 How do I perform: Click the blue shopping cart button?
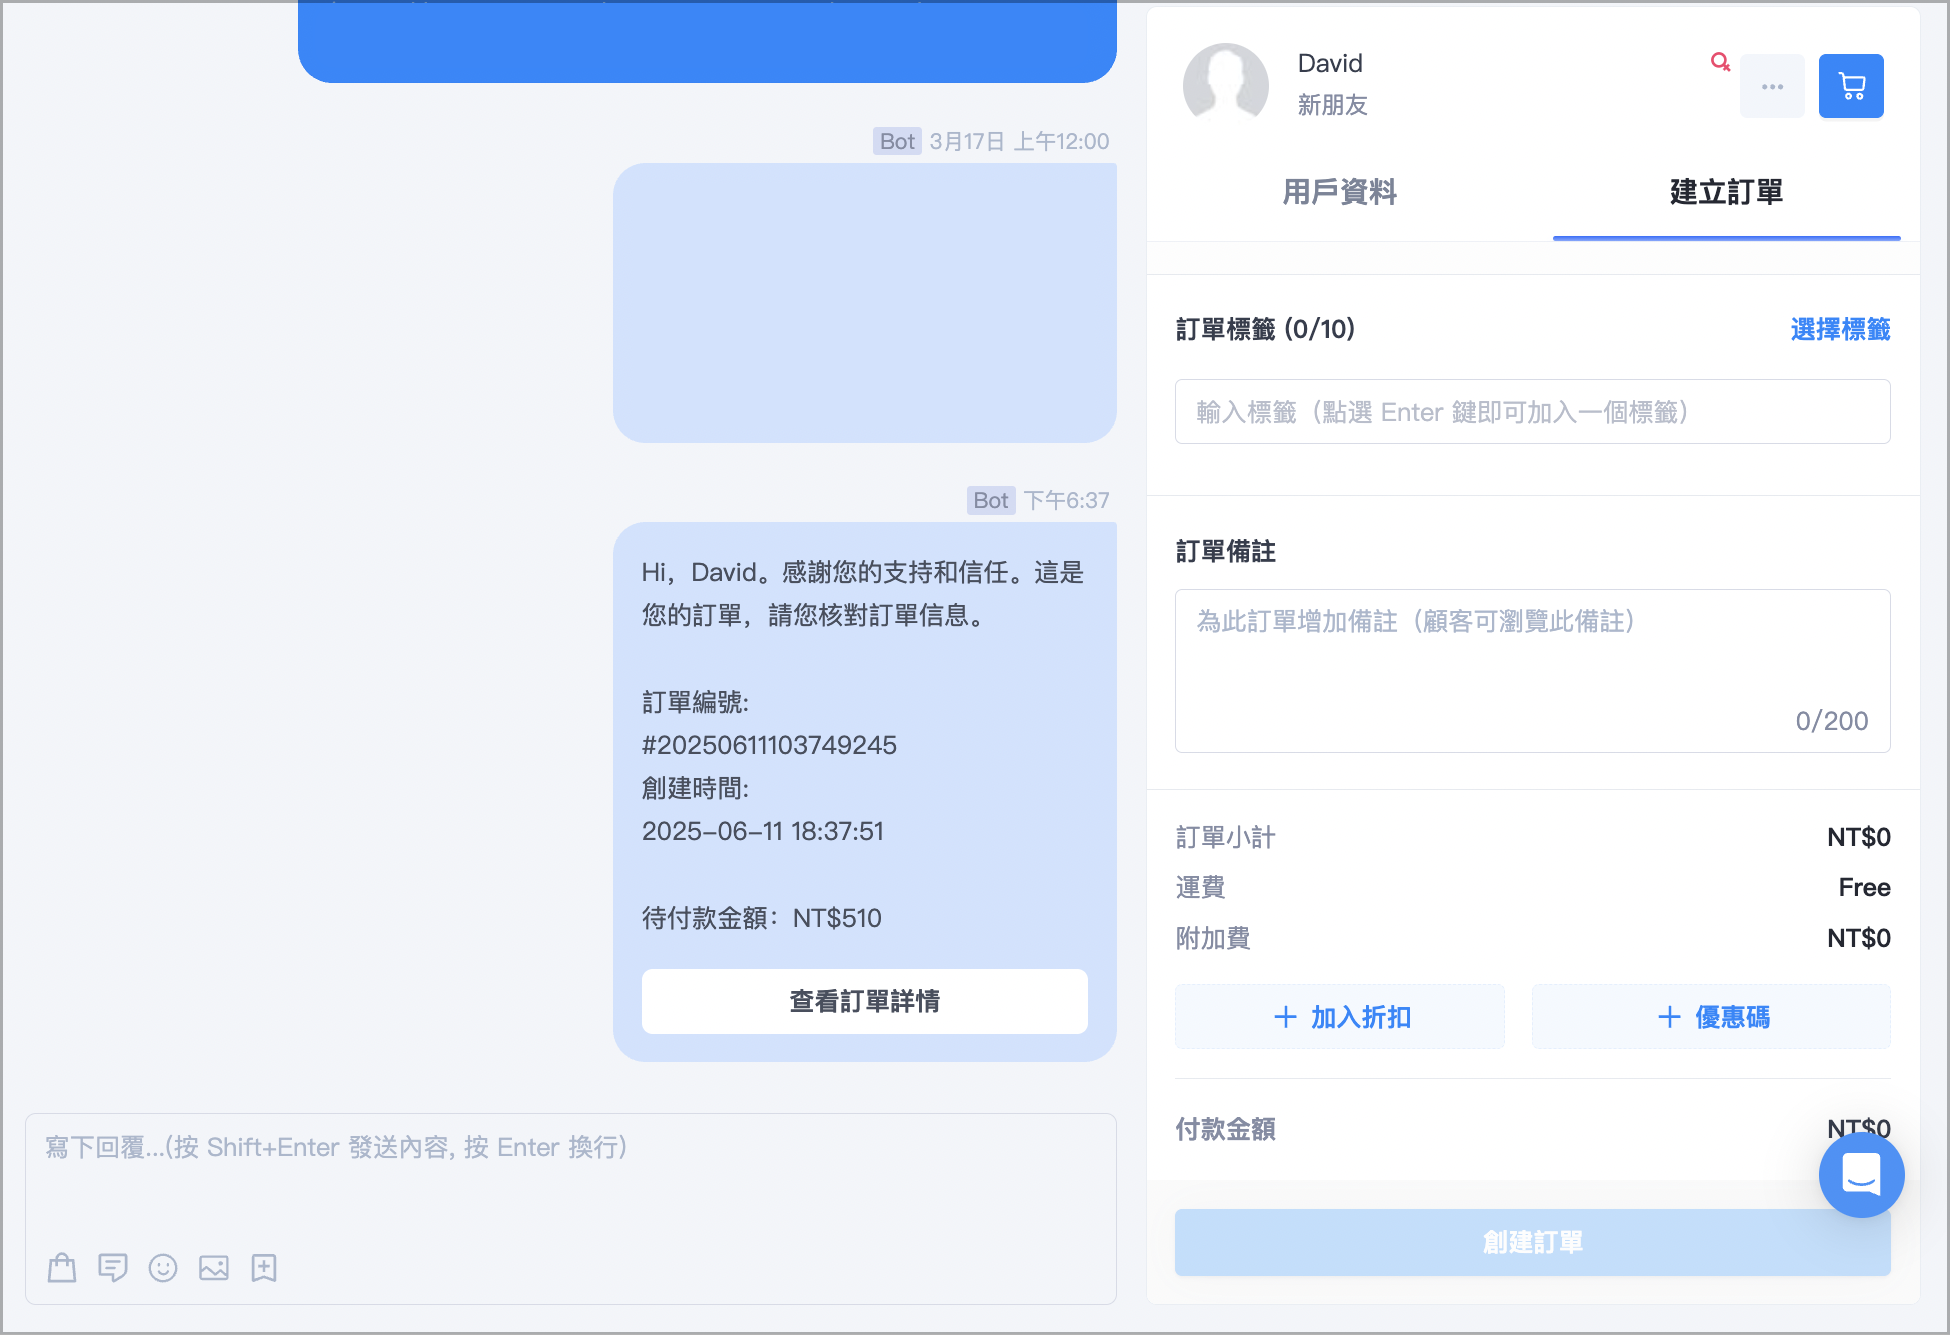1851,86
